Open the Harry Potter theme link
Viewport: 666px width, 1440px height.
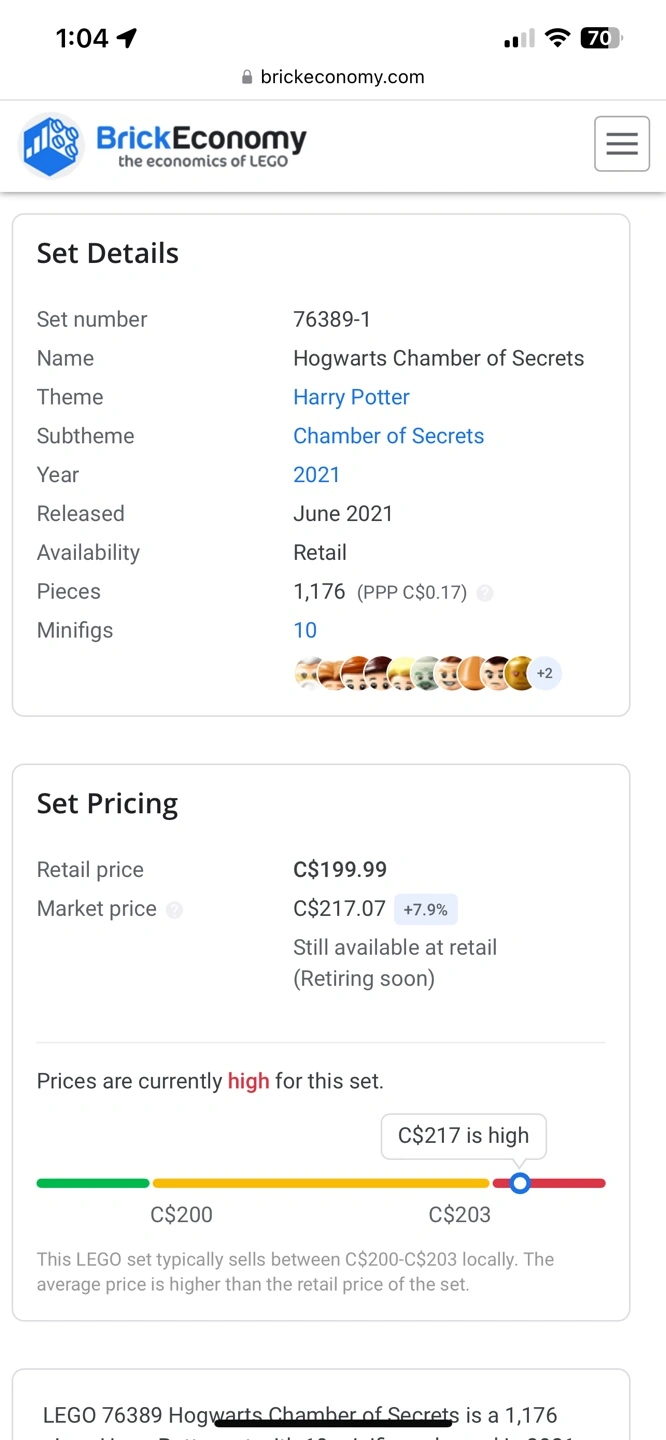(351, 397)
